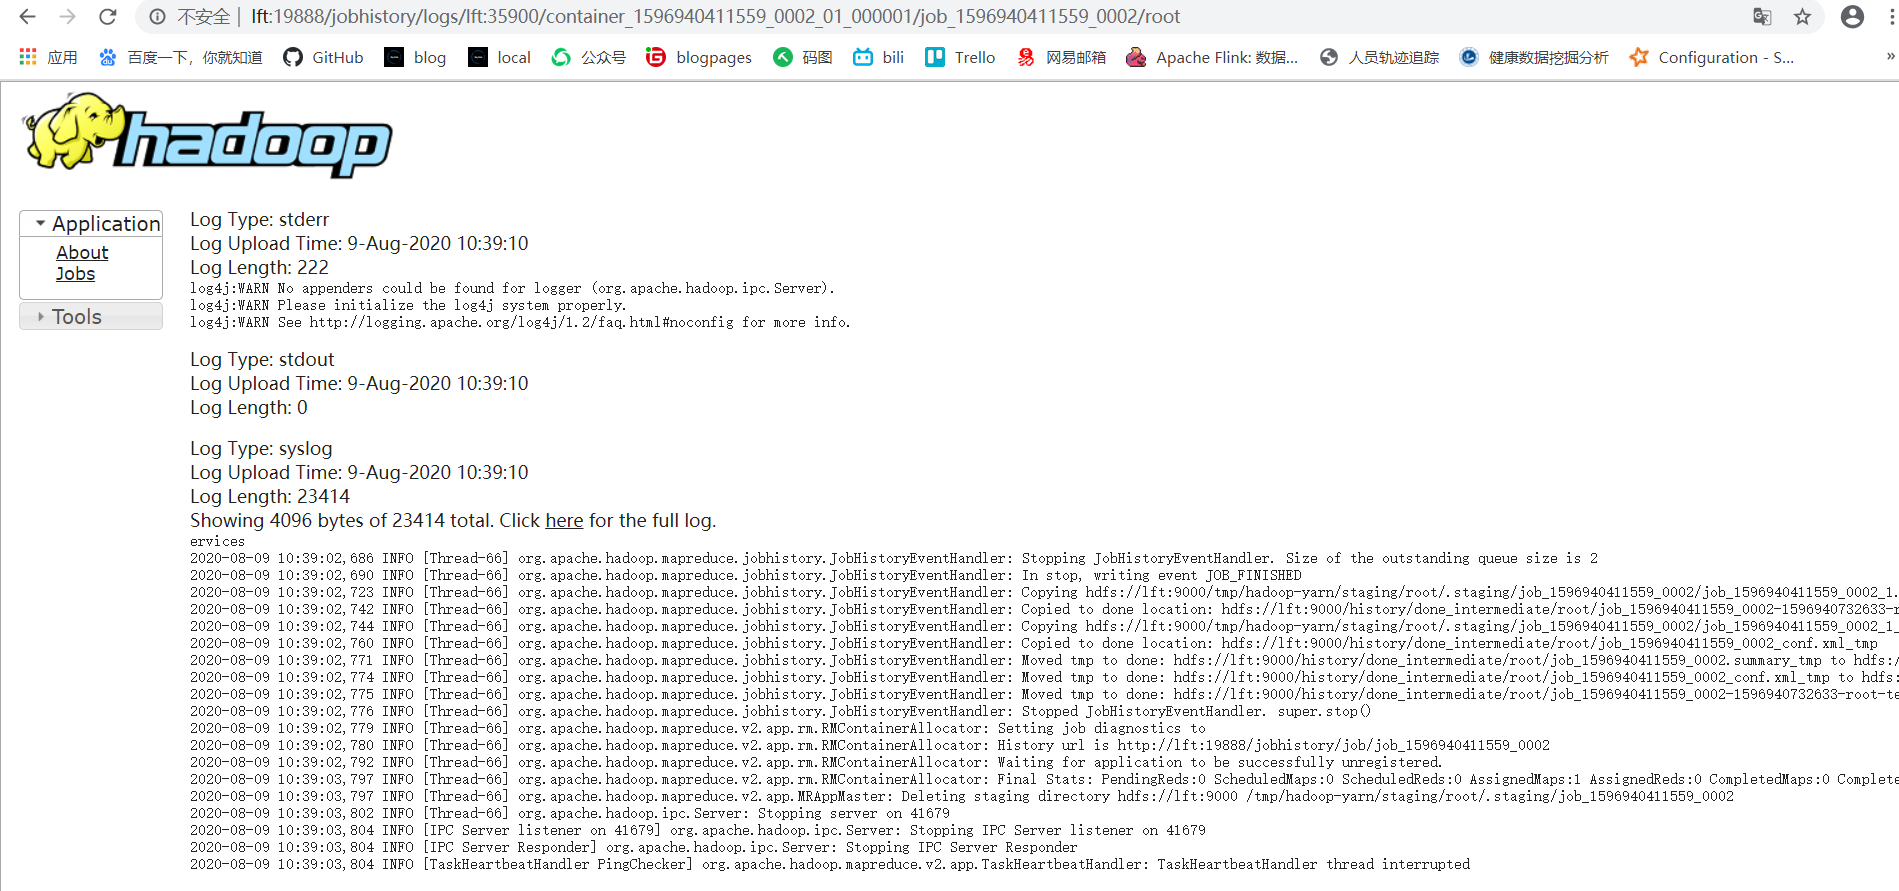Screen dimensions: 1899x891
Task: Open the site info (not secure) icon
Action: click(158, 17)
